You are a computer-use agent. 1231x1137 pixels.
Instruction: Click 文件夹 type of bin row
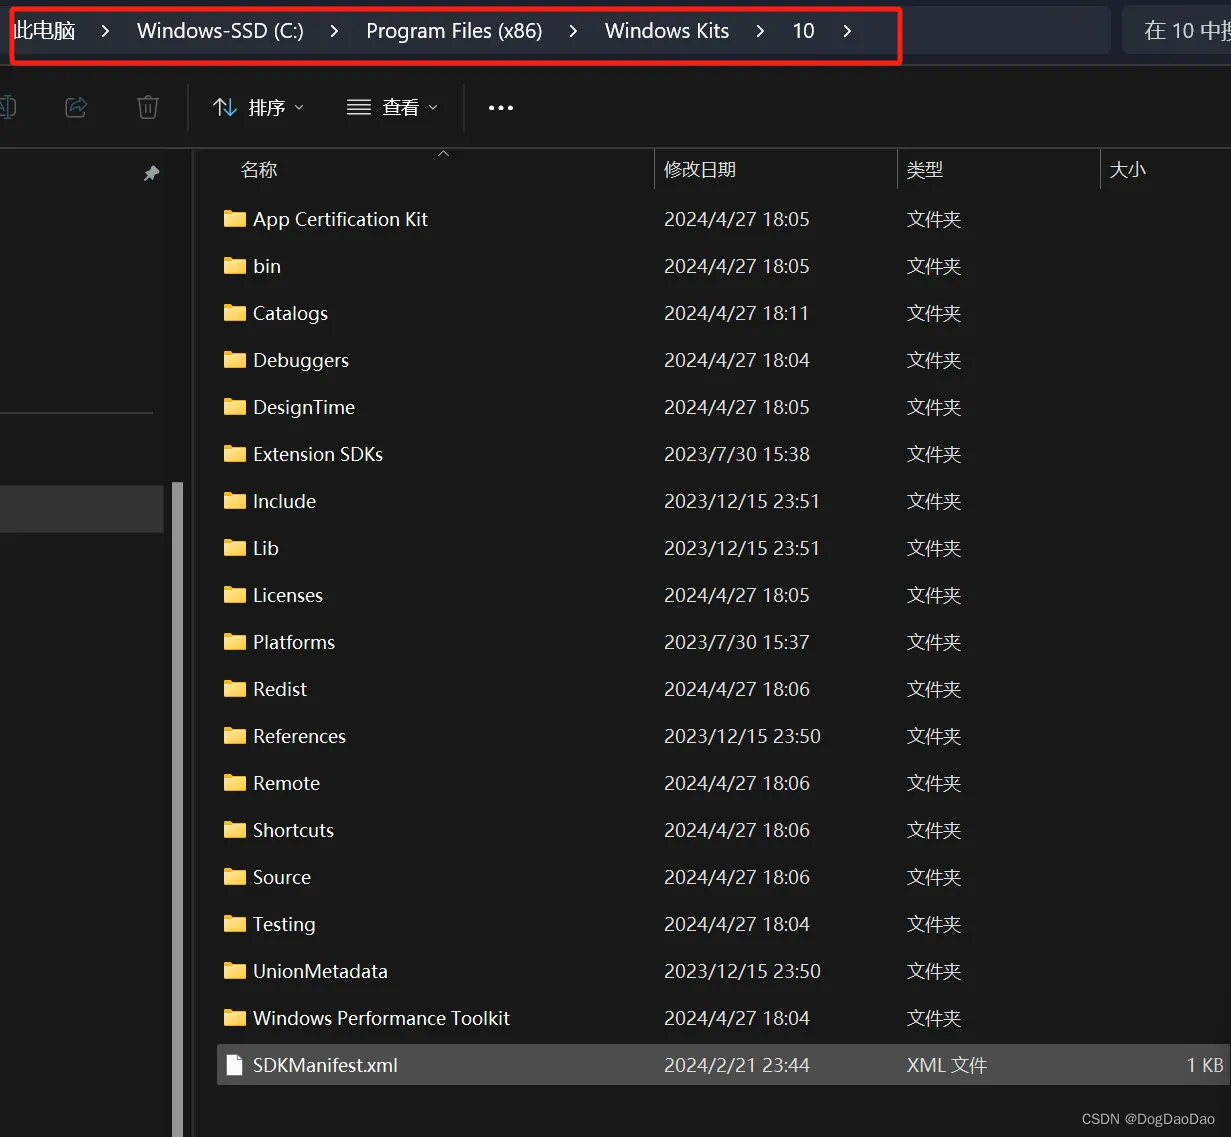pos(934,266)
